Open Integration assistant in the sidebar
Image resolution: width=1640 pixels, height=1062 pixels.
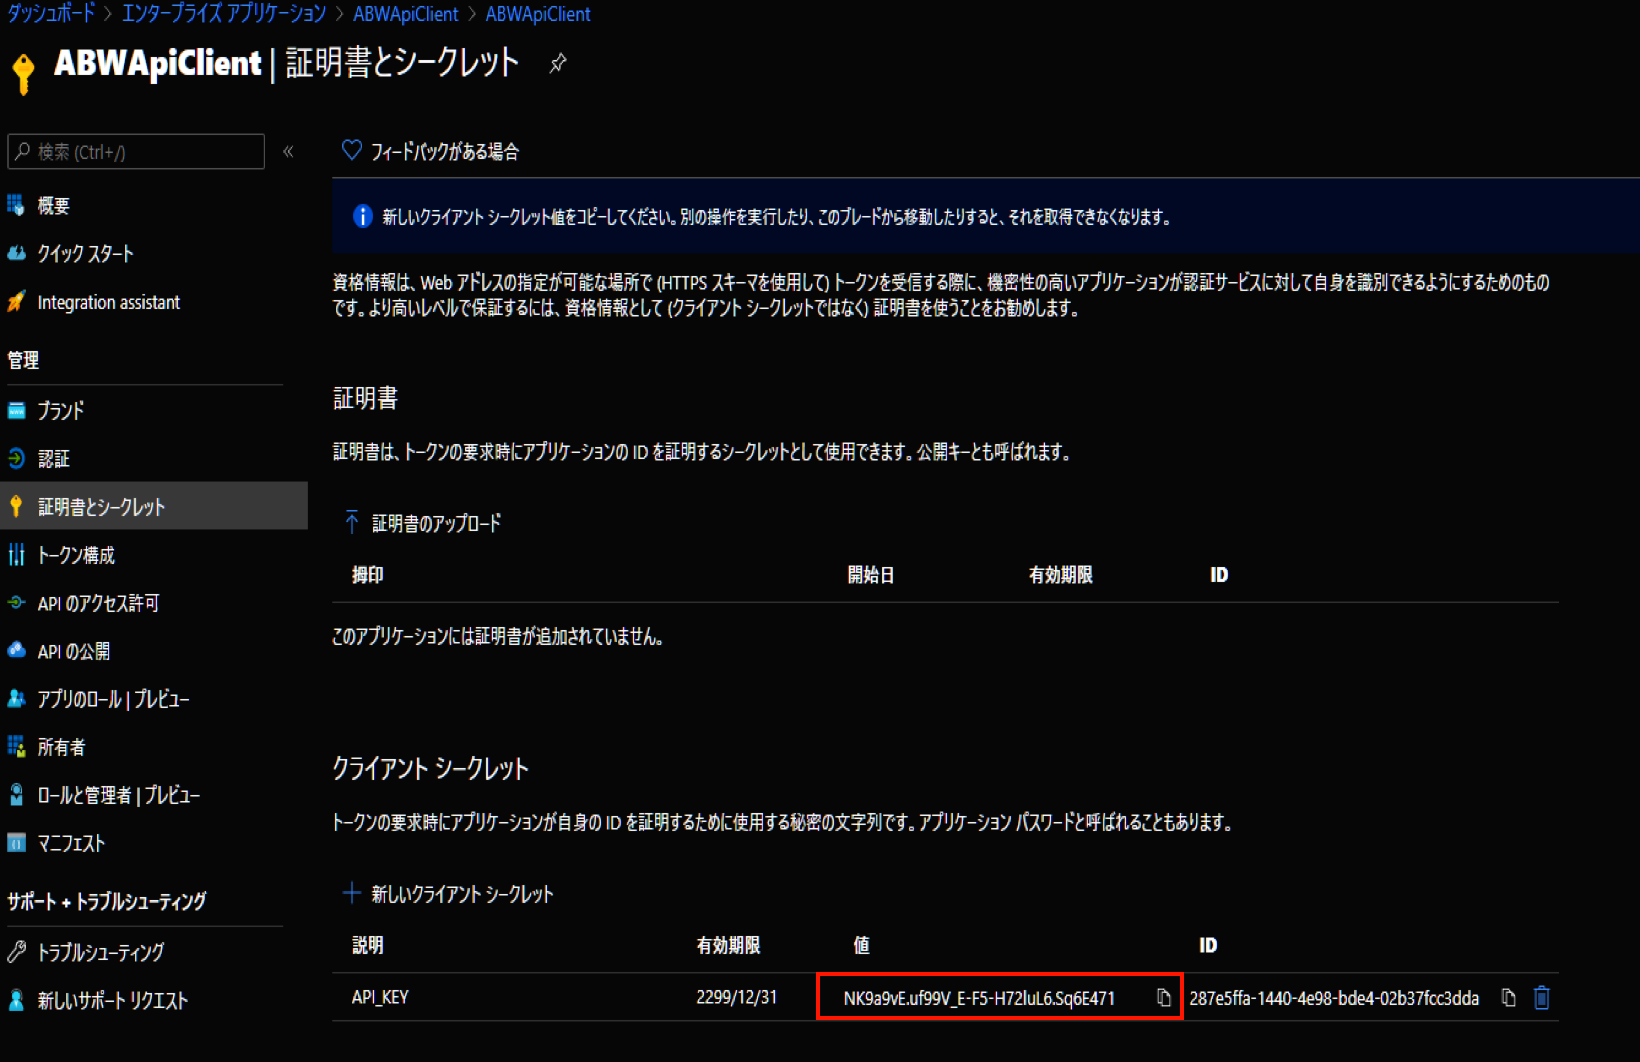click(108, 302)
